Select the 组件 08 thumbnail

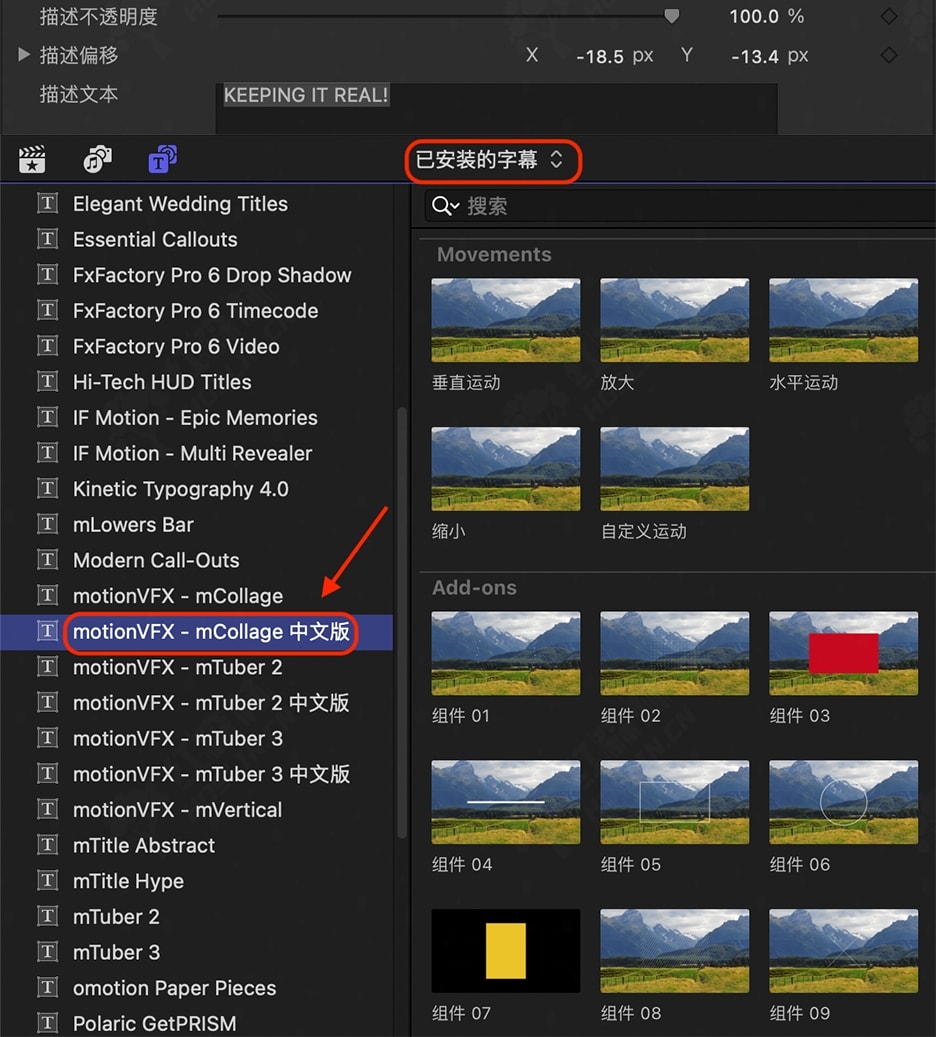point(675,951)
